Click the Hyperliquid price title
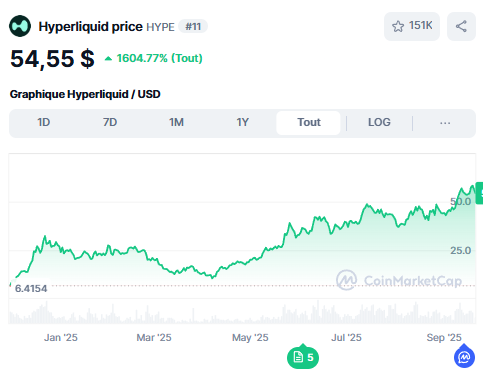 point(90,27)
